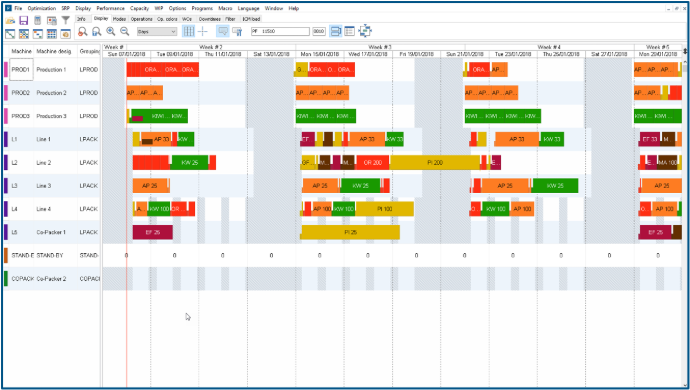The width and height of the screenshot is (690, 390).
Task: Click the PF date input field
Action: (280, 32)
